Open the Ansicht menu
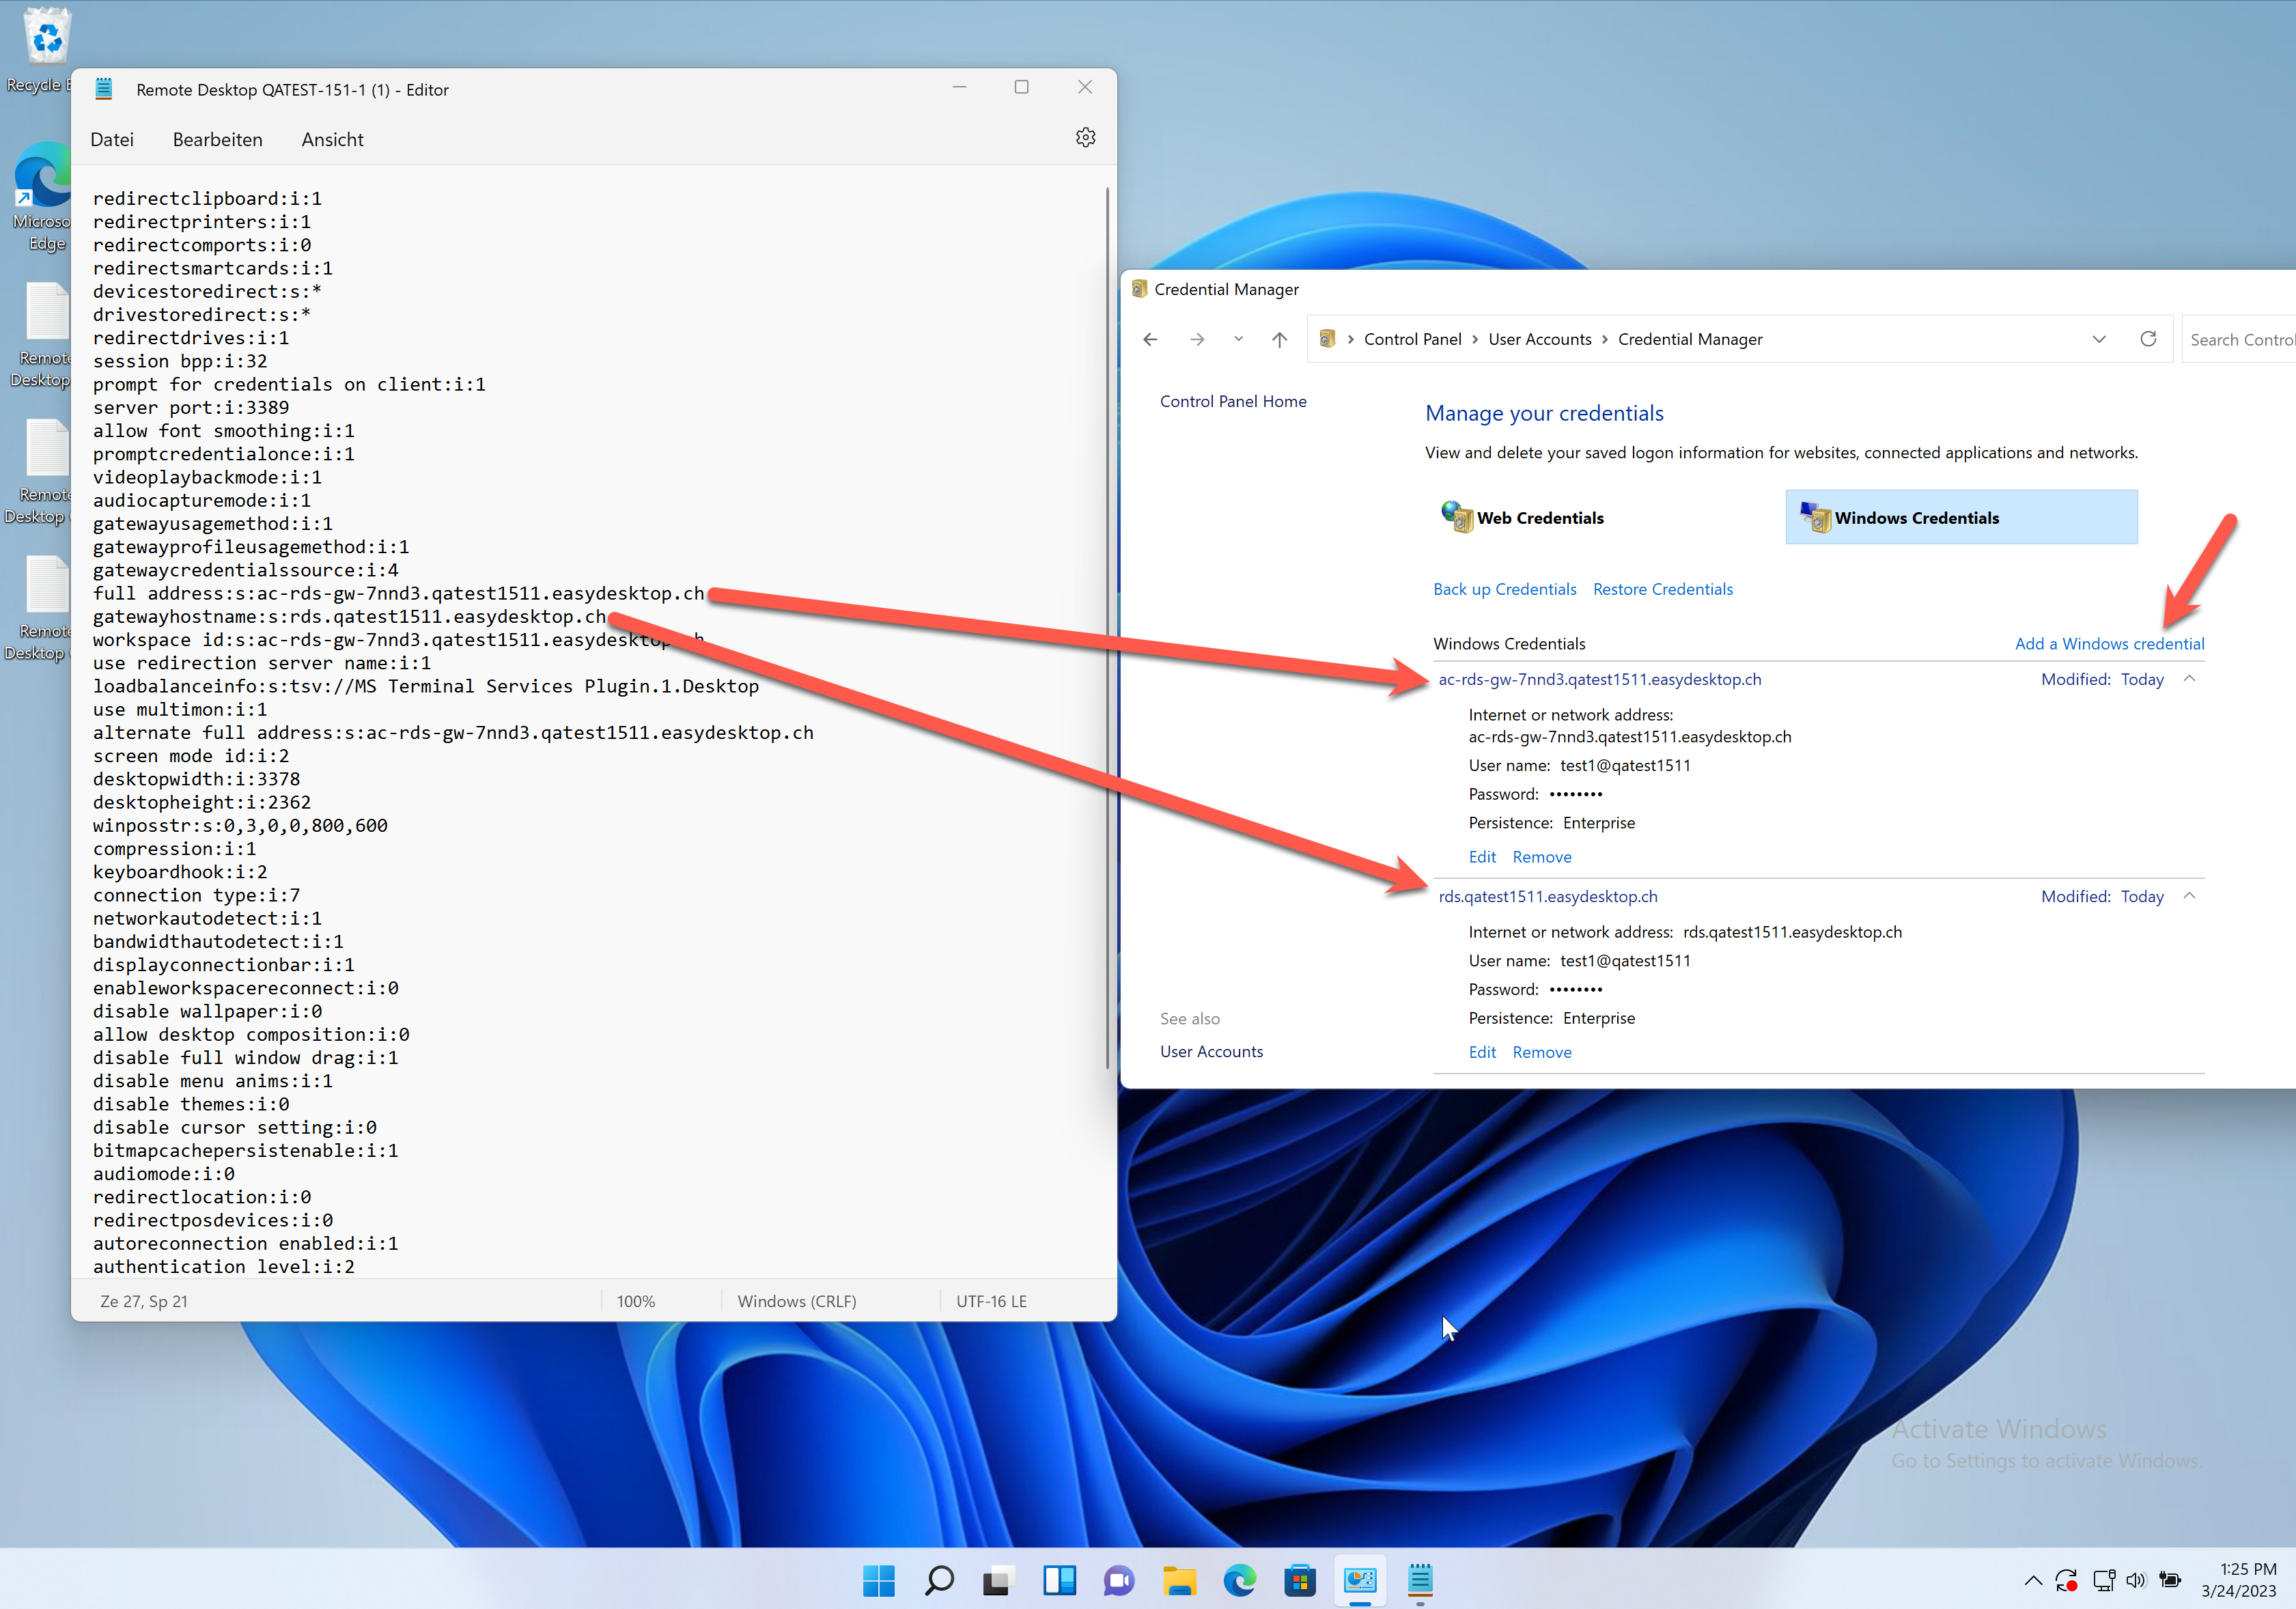2296x1609 pixels. [x=332, y=140]
